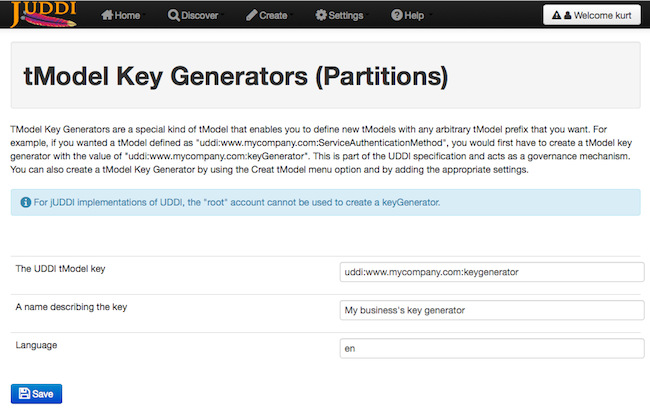This screenshot has width=650, height=416.
Task: Open the Help menu
Action: tap(414, 16)
